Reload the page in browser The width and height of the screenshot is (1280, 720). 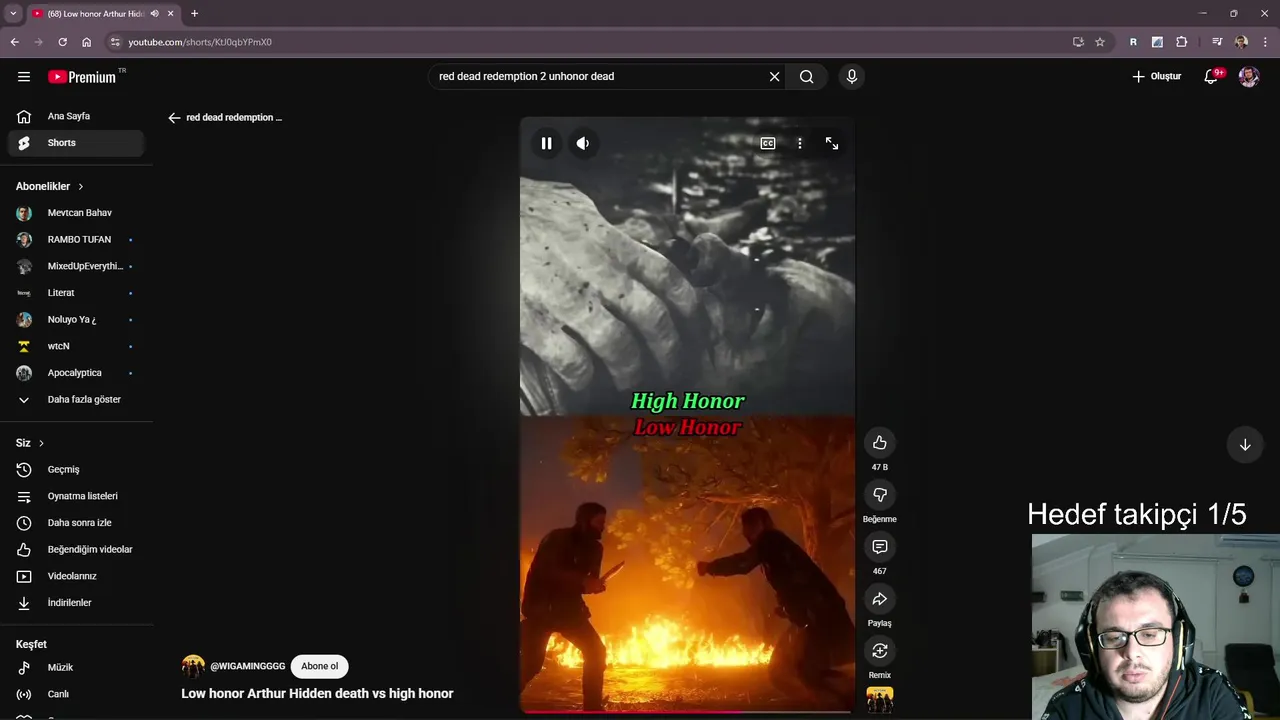pos(62,42)
